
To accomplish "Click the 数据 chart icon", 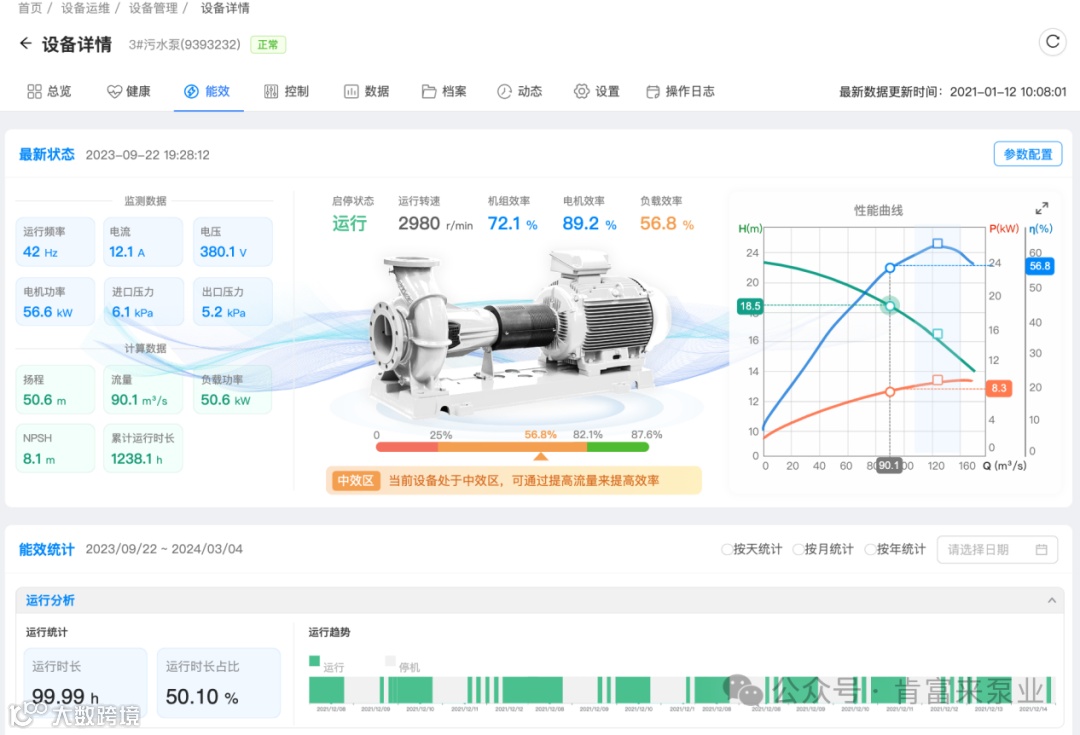I will (x=351, y=91).
